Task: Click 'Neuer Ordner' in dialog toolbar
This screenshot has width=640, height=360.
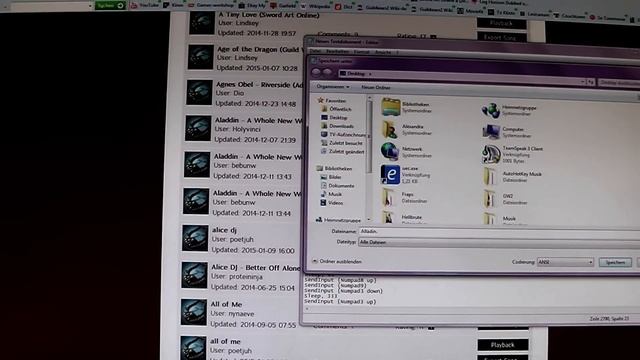Action: (x=376, y=87)
